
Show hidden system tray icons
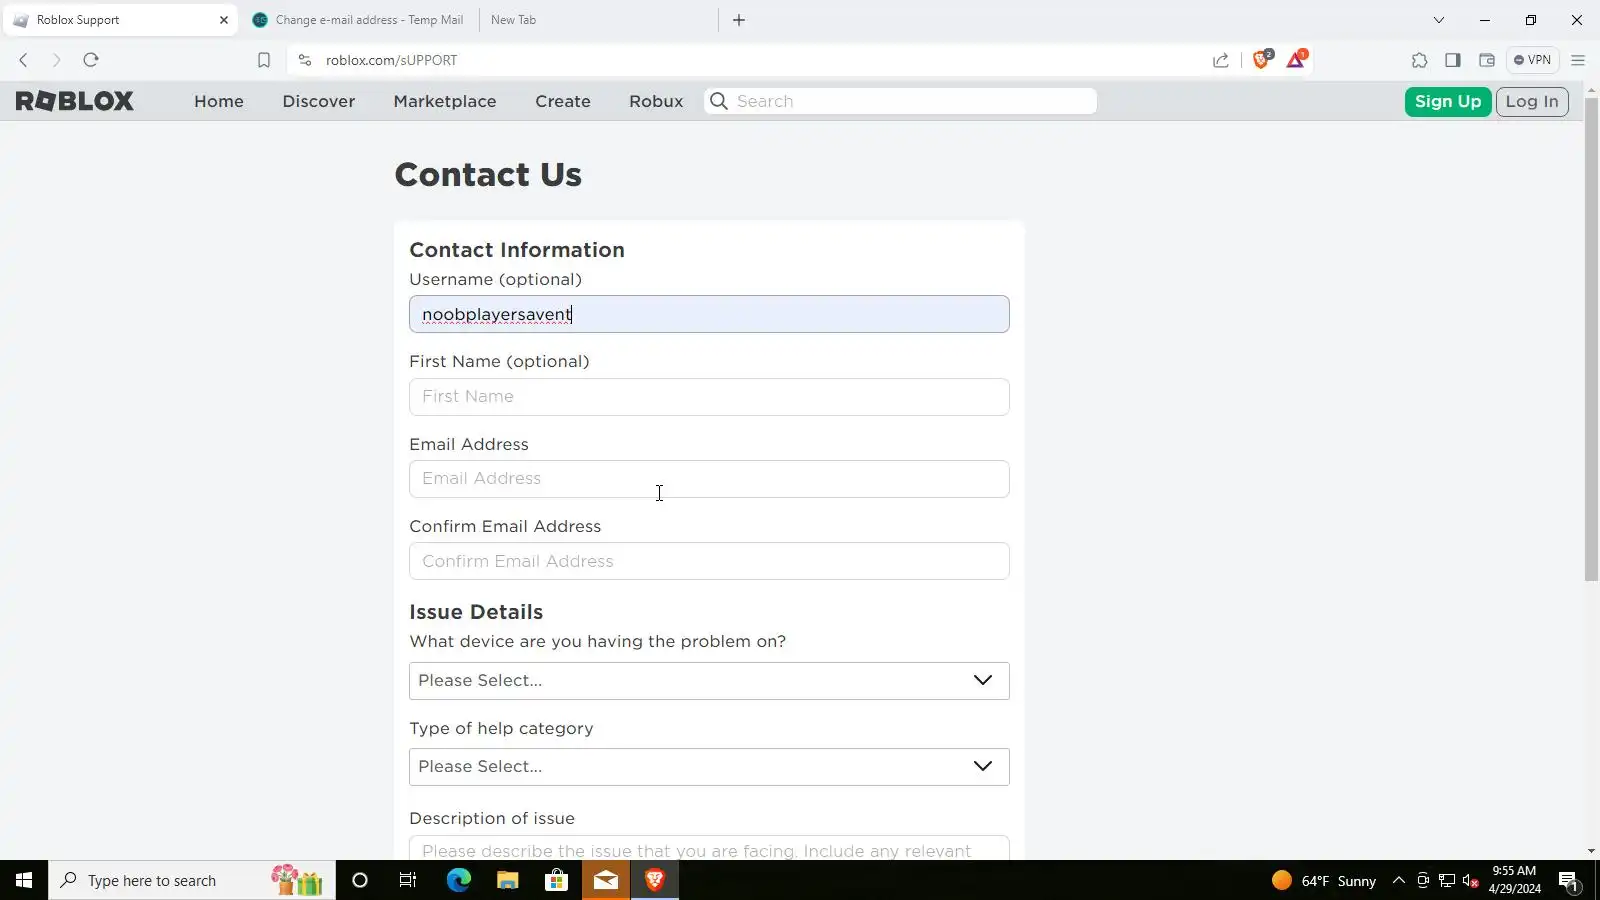(x=1398, y=880)
